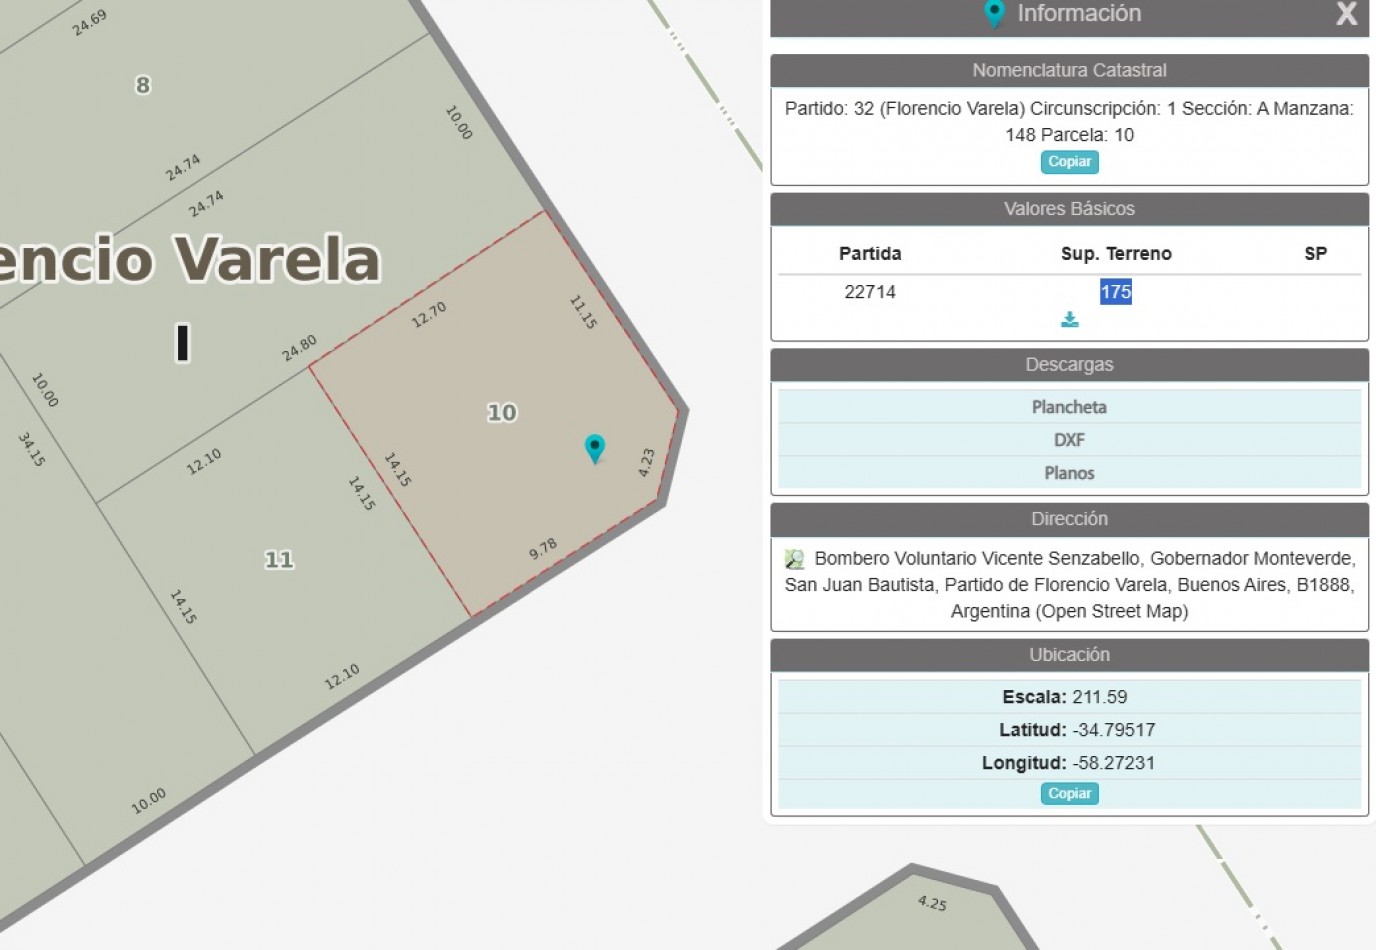This screenshot has height=950, width=1376.
Task: Click the location pin icon beside Información
Action: [994, 14]
